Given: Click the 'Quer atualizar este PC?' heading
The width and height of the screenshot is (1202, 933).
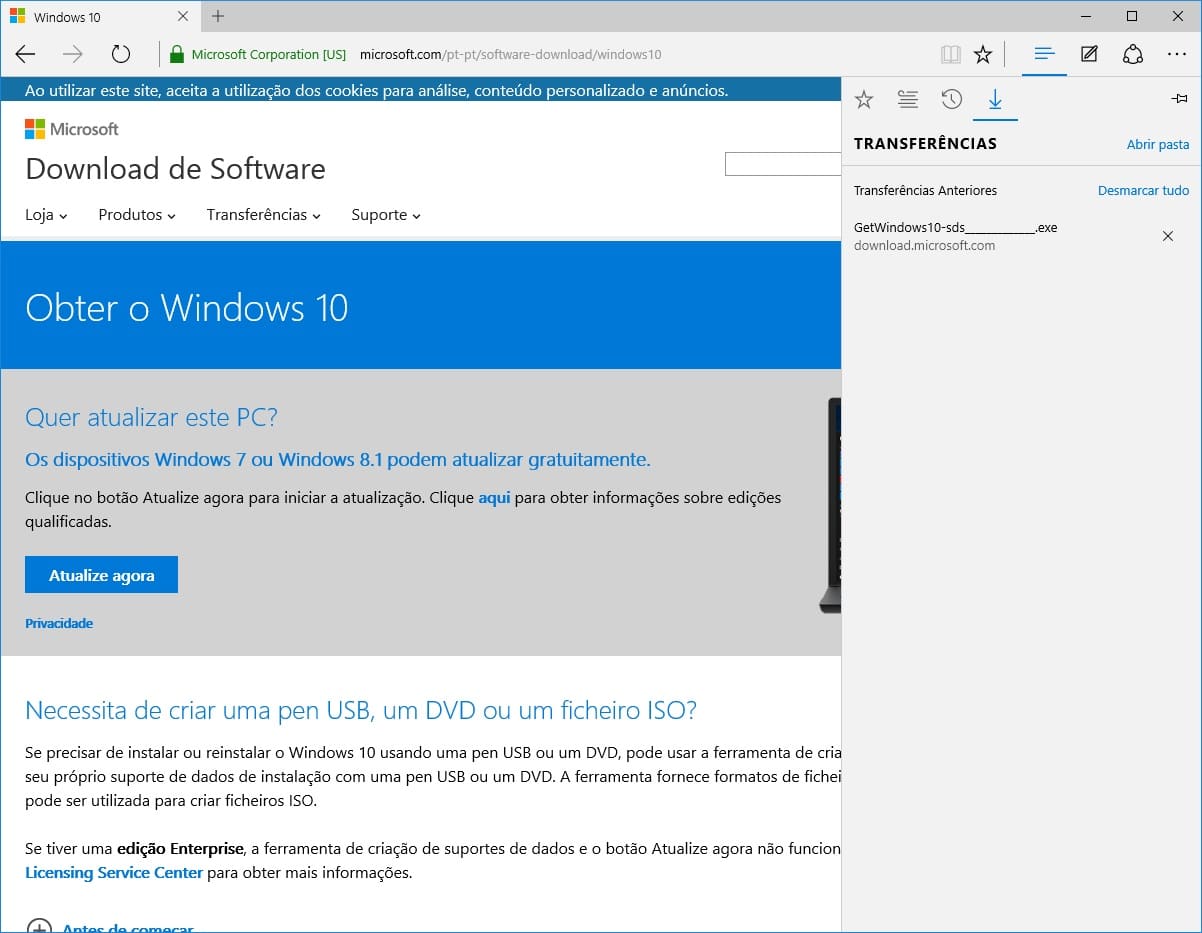Looking at the screenshot, I should tap(151, 417).
